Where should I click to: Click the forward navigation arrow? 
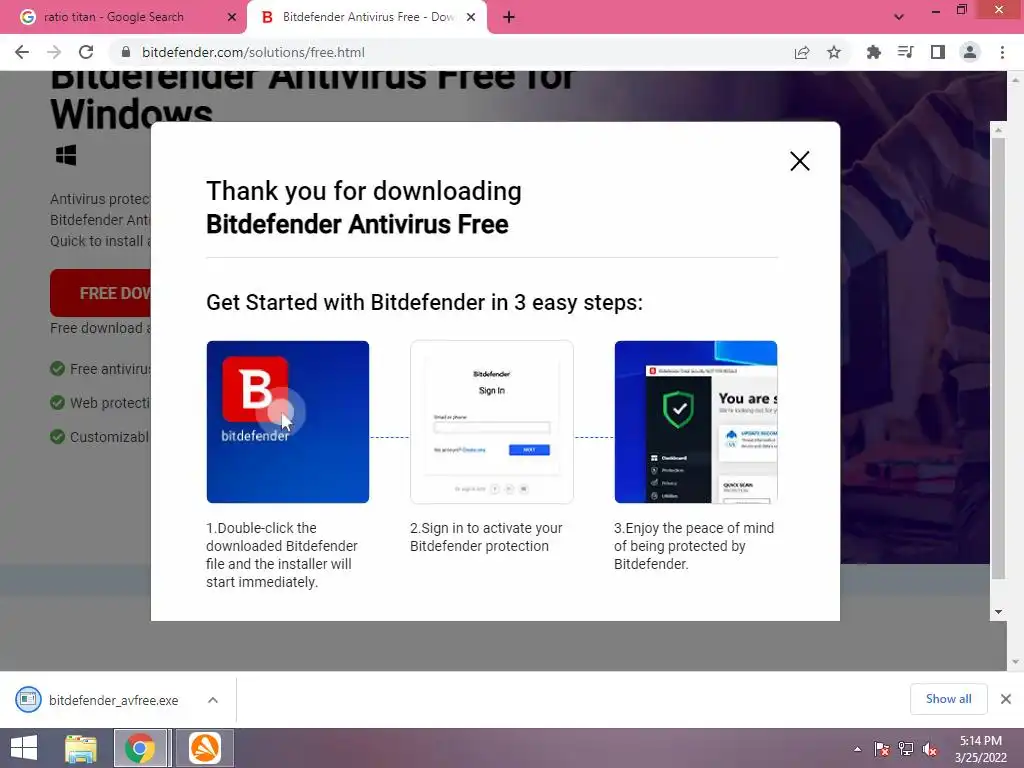[54, 52]
